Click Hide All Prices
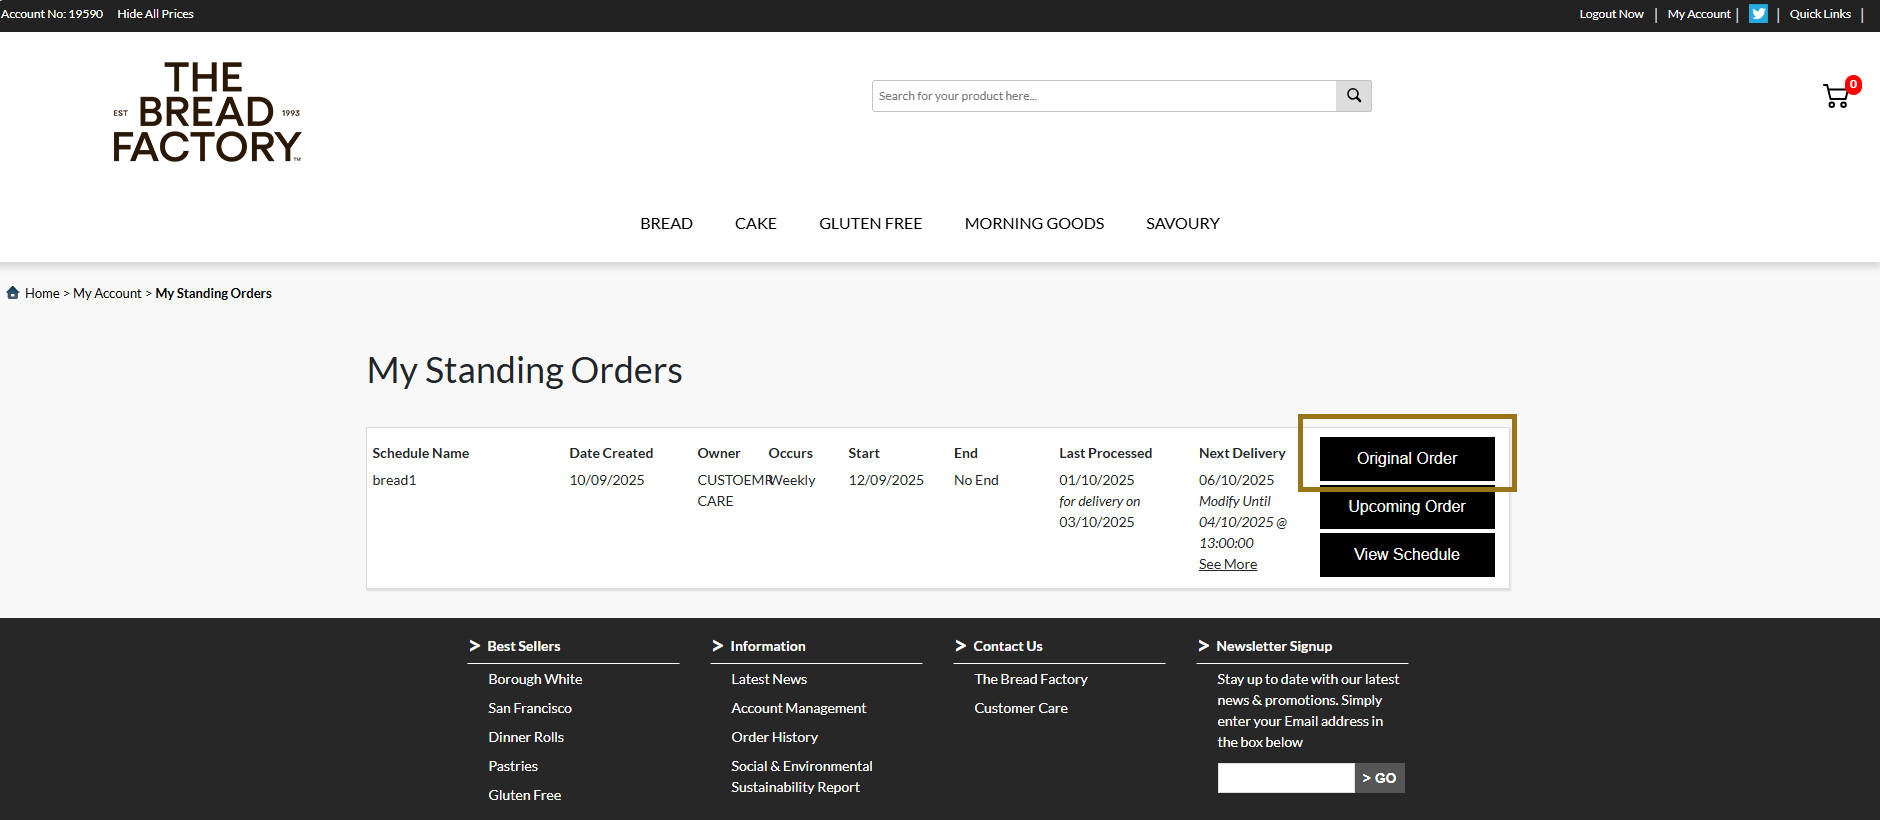Image resolution: width=1880 pixels, height=820 pixels. click(x=155, y=14)
